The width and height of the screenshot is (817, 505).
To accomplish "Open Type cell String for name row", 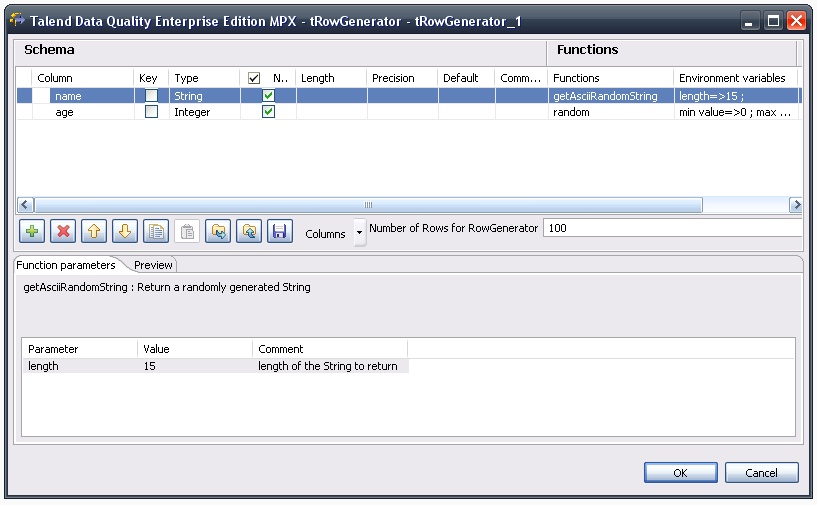I will [203, 96].
